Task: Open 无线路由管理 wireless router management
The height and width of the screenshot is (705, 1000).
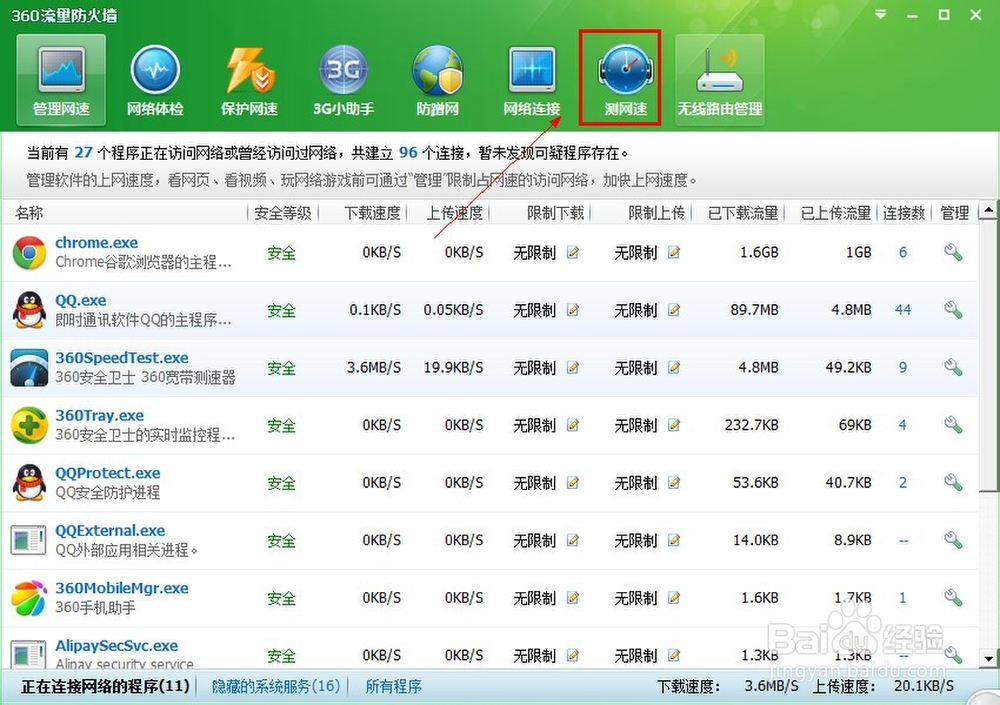Action: pos(719,80)
